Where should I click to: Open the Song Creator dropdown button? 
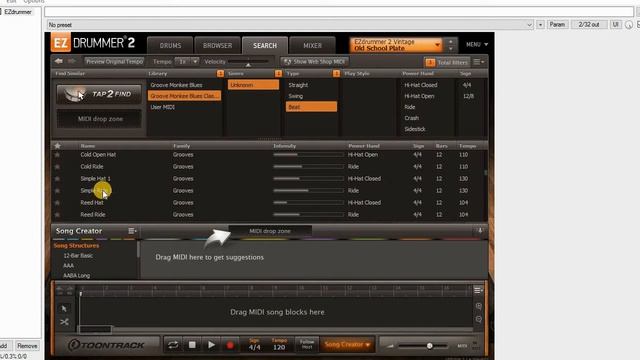(x=347, y=344)
